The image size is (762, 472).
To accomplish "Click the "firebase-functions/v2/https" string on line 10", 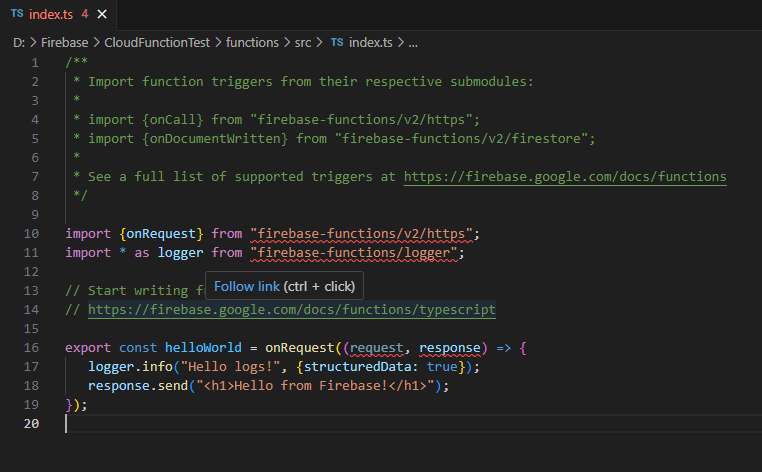I will (x=362, y=234).
